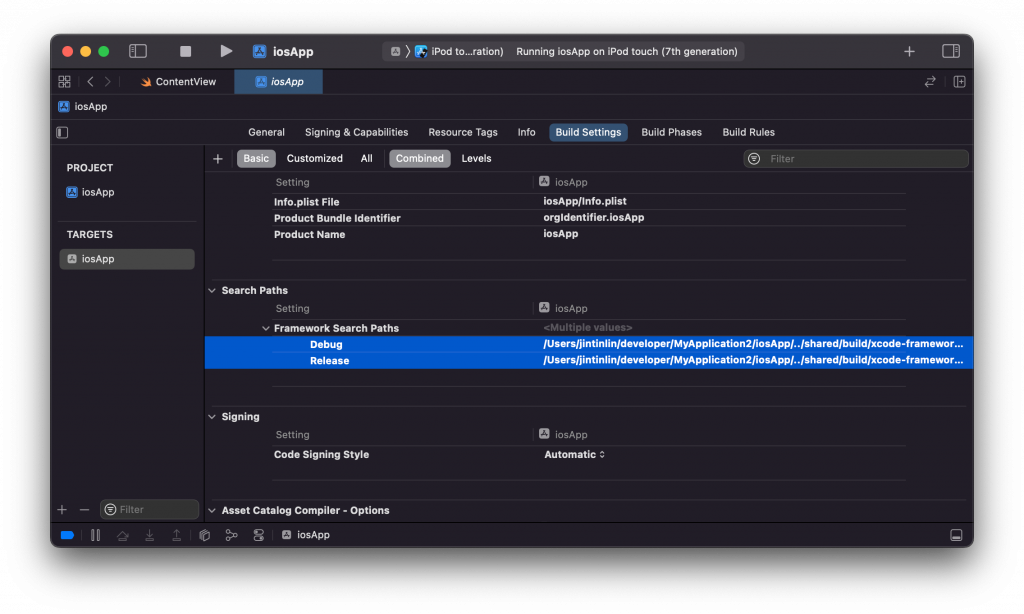Click the filter icon in search field
The image size is (1024, 614).
point(754,159)
